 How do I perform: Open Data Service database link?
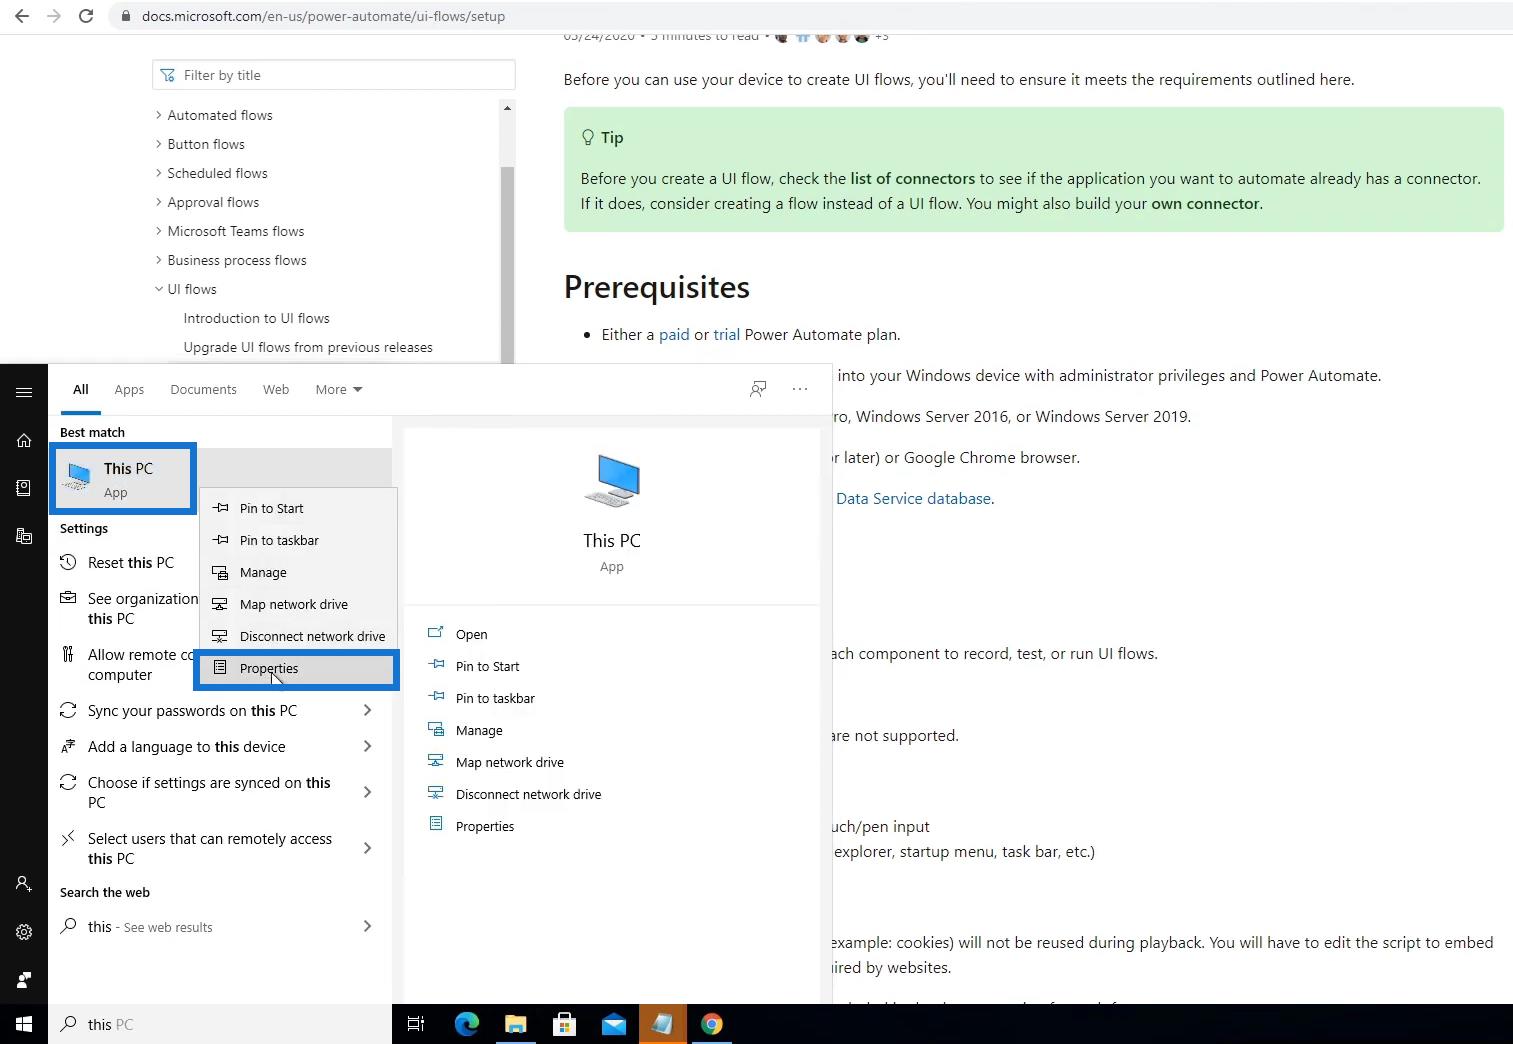[913, 499]
